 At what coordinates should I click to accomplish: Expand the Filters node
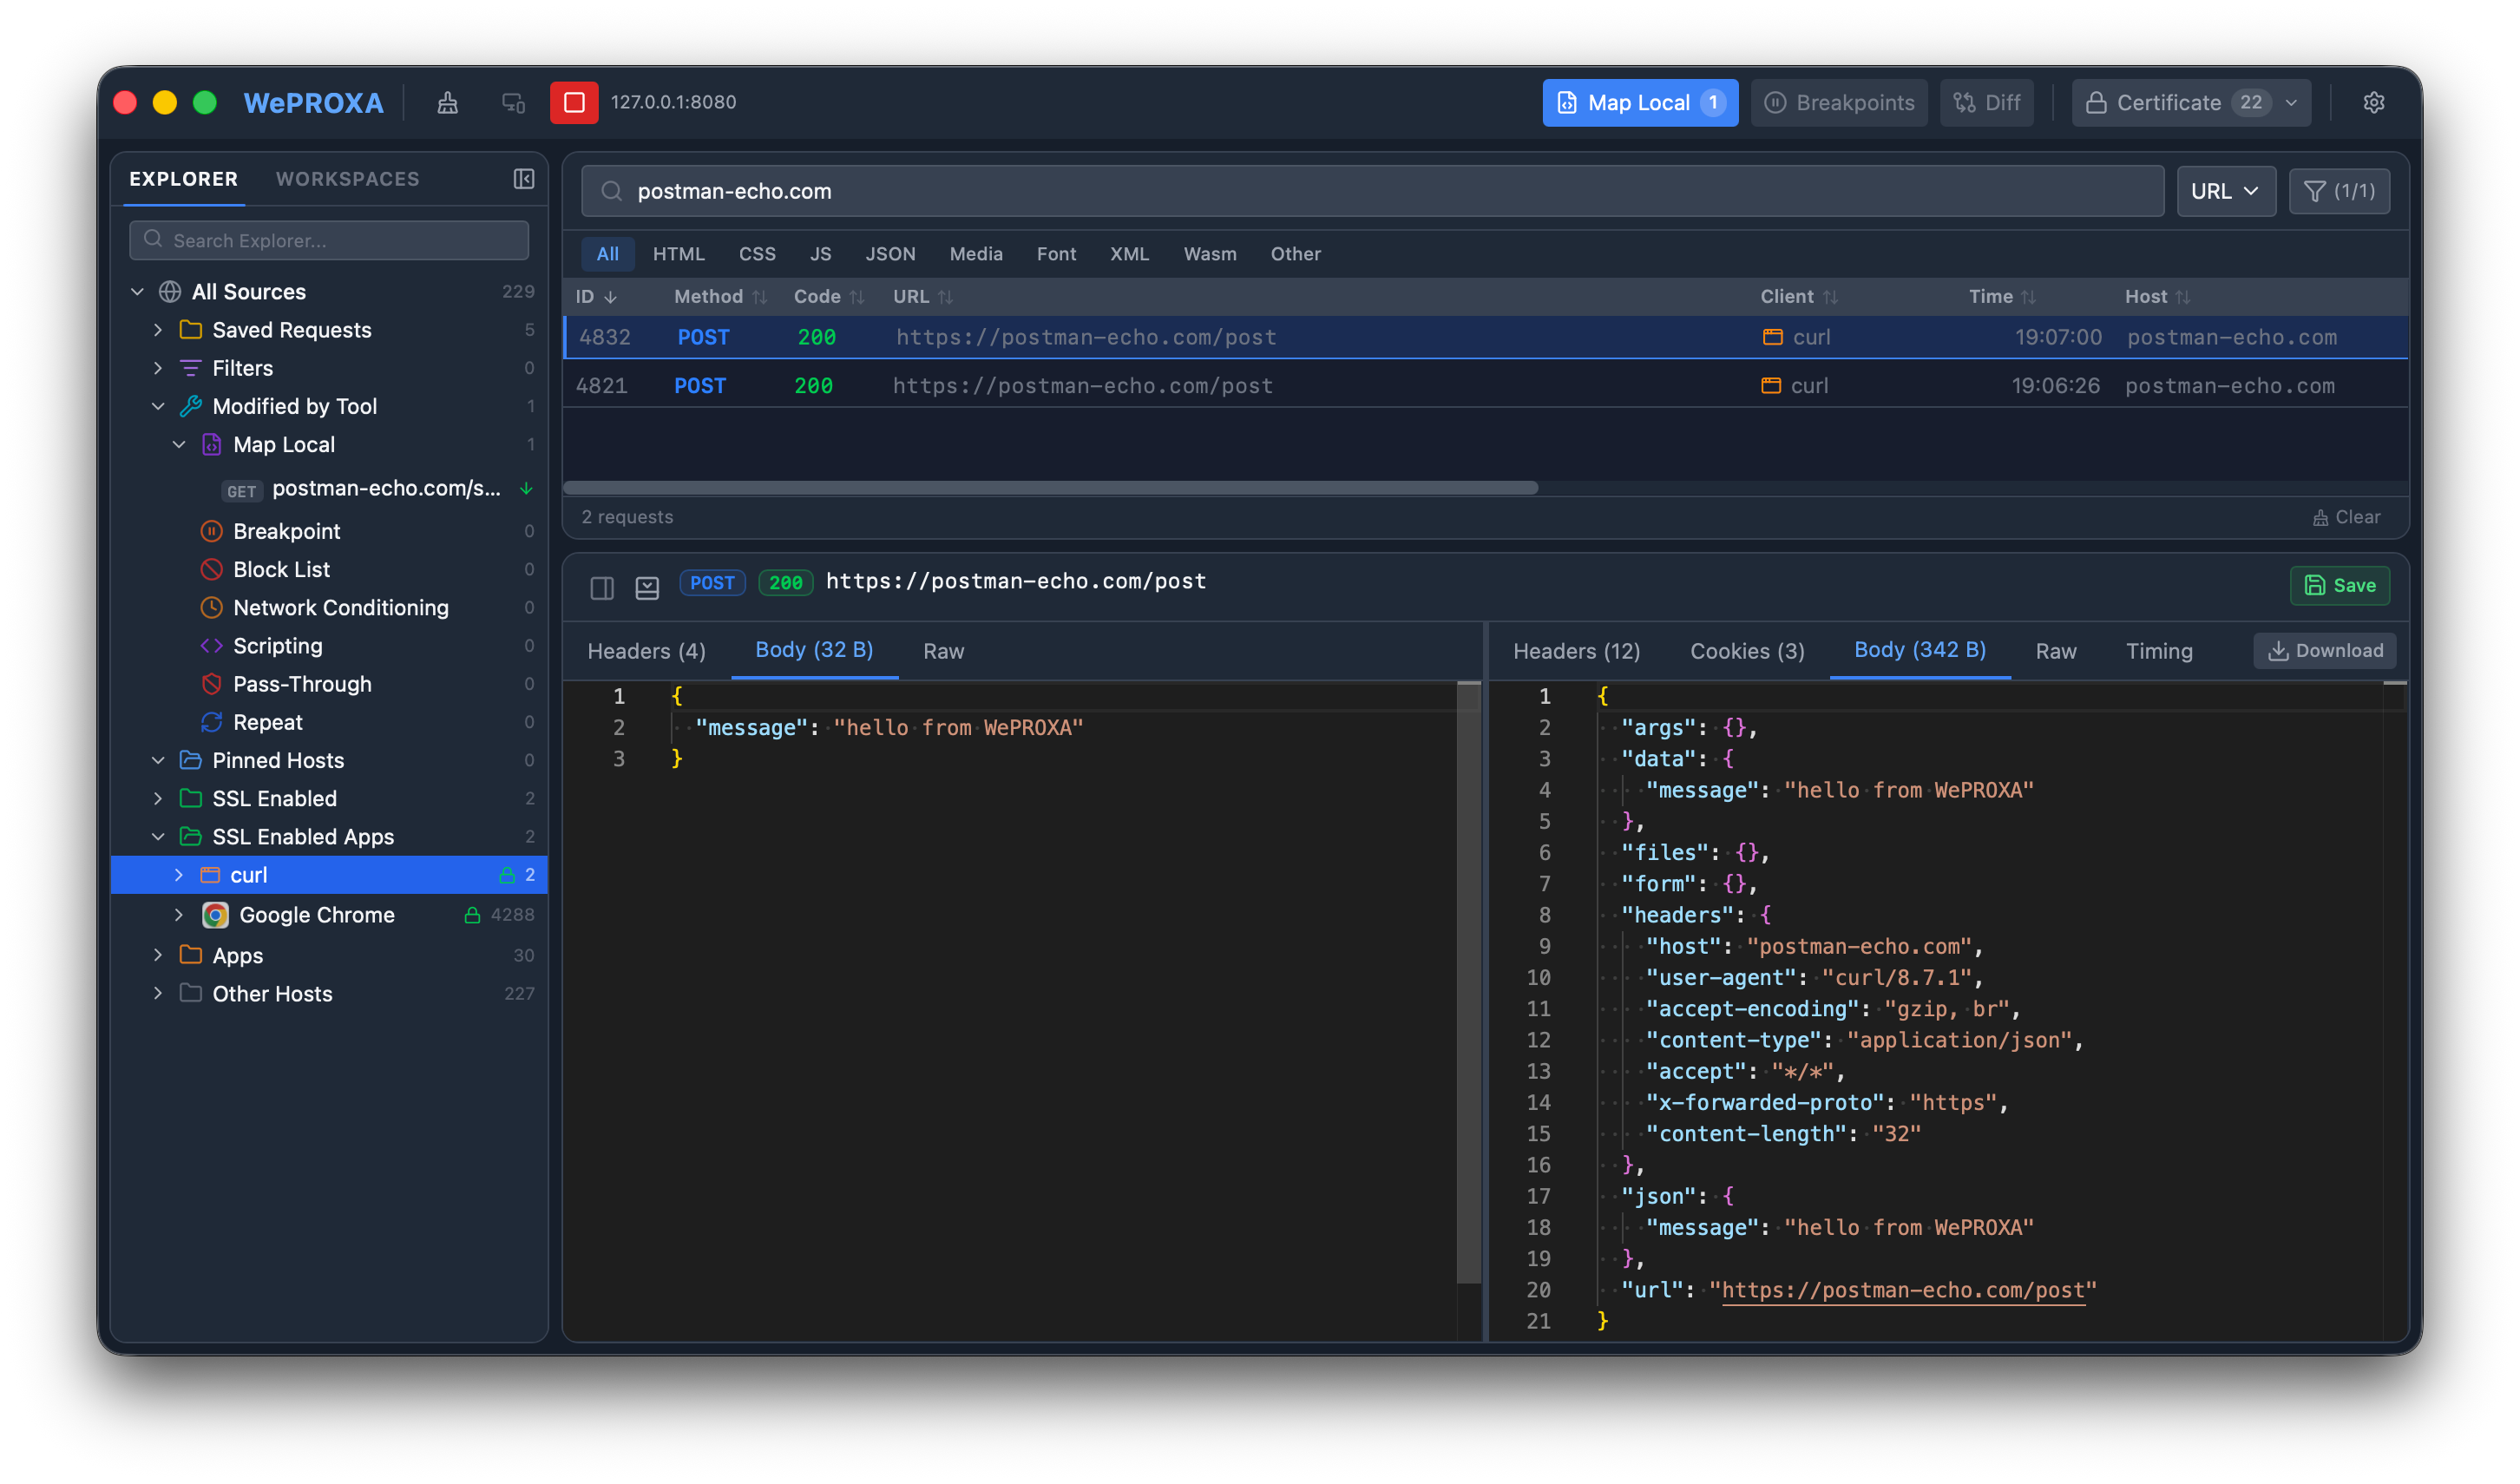(x=158, y=368)
